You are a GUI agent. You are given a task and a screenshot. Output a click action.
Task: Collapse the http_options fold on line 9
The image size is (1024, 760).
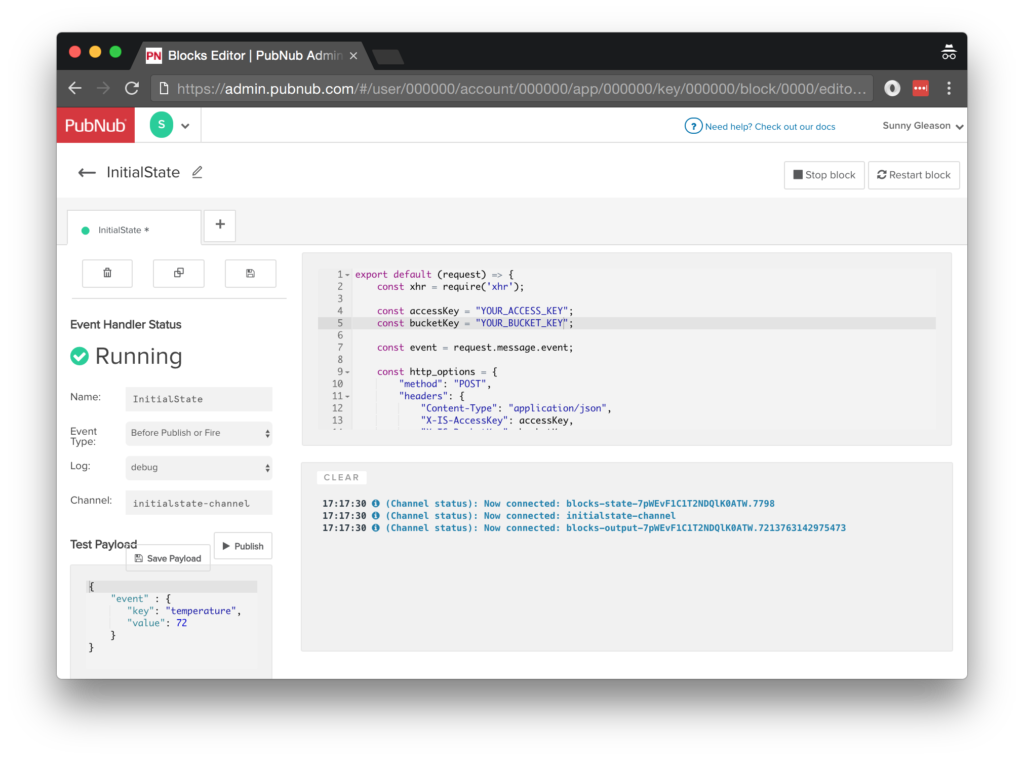[x=347, y=372]
